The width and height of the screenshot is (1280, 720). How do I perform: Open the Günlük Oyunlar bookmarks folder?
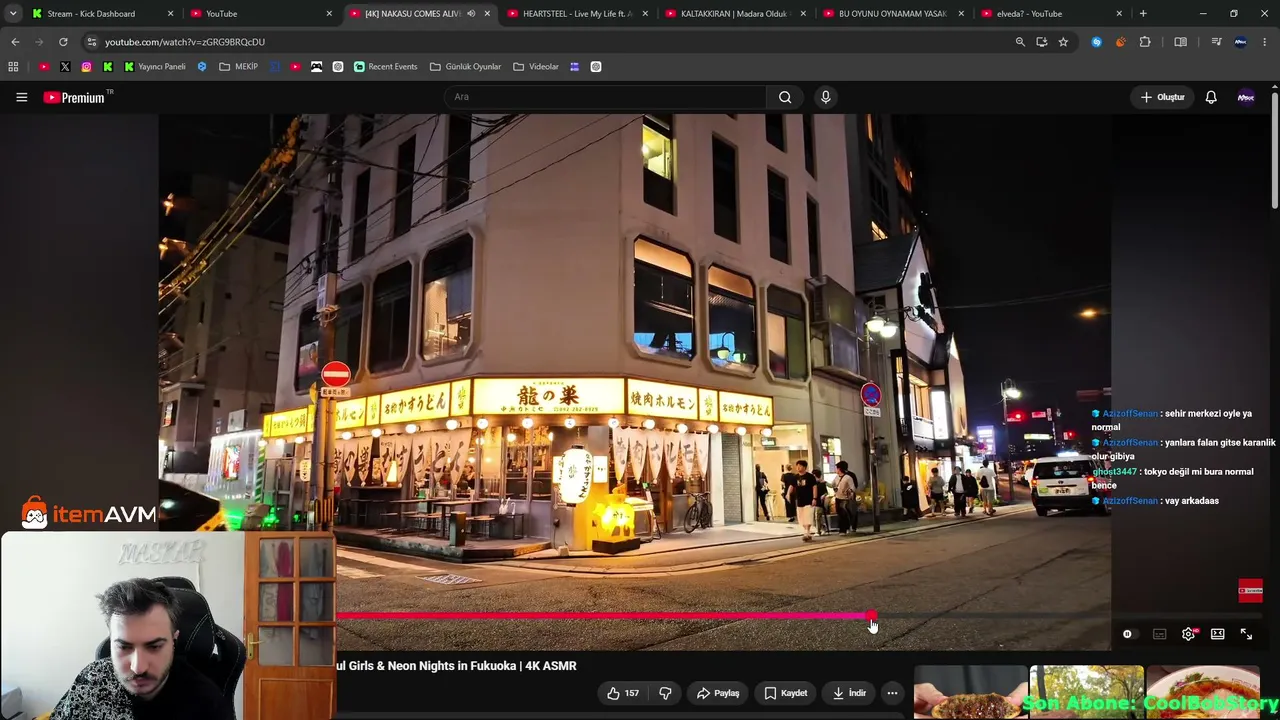(465, 67)
